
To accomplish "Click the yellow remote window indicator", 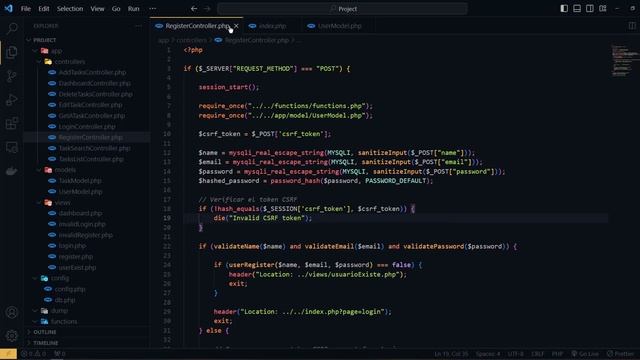I will 8,354.
